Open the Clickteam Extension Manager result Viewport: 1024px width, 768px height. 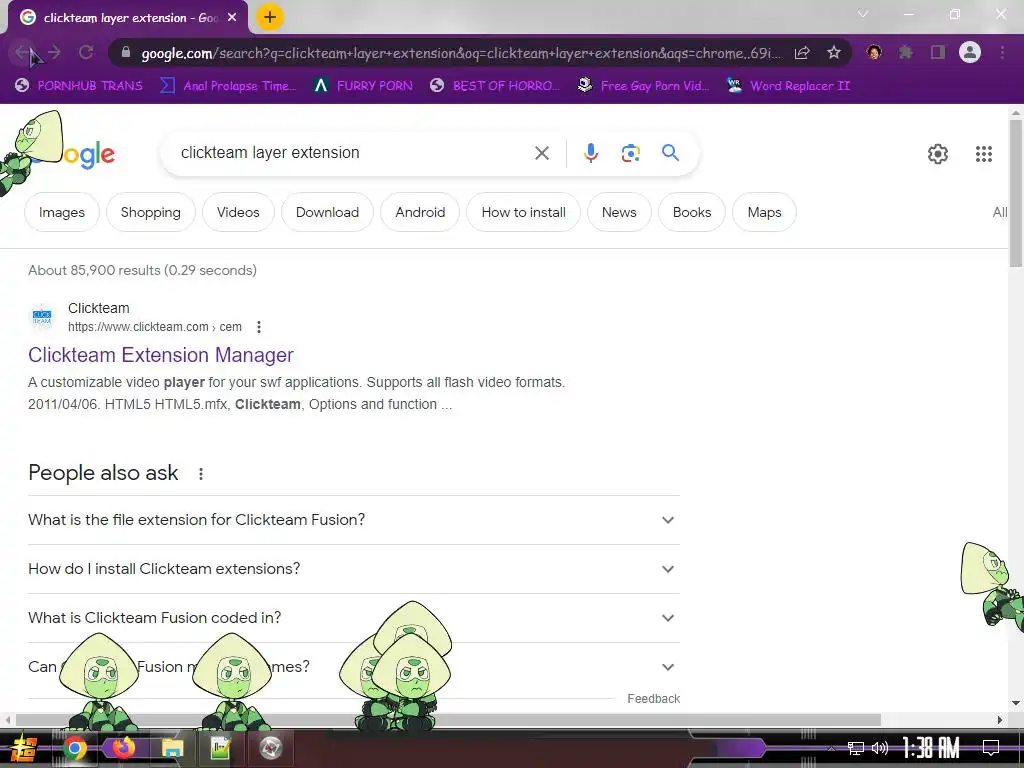point(161,355)
